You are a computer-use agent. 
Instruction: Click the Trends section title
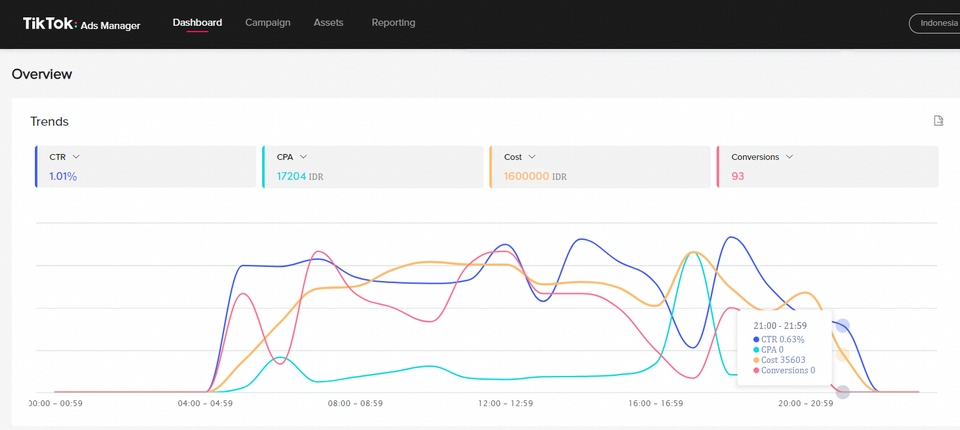pos(49,121)
